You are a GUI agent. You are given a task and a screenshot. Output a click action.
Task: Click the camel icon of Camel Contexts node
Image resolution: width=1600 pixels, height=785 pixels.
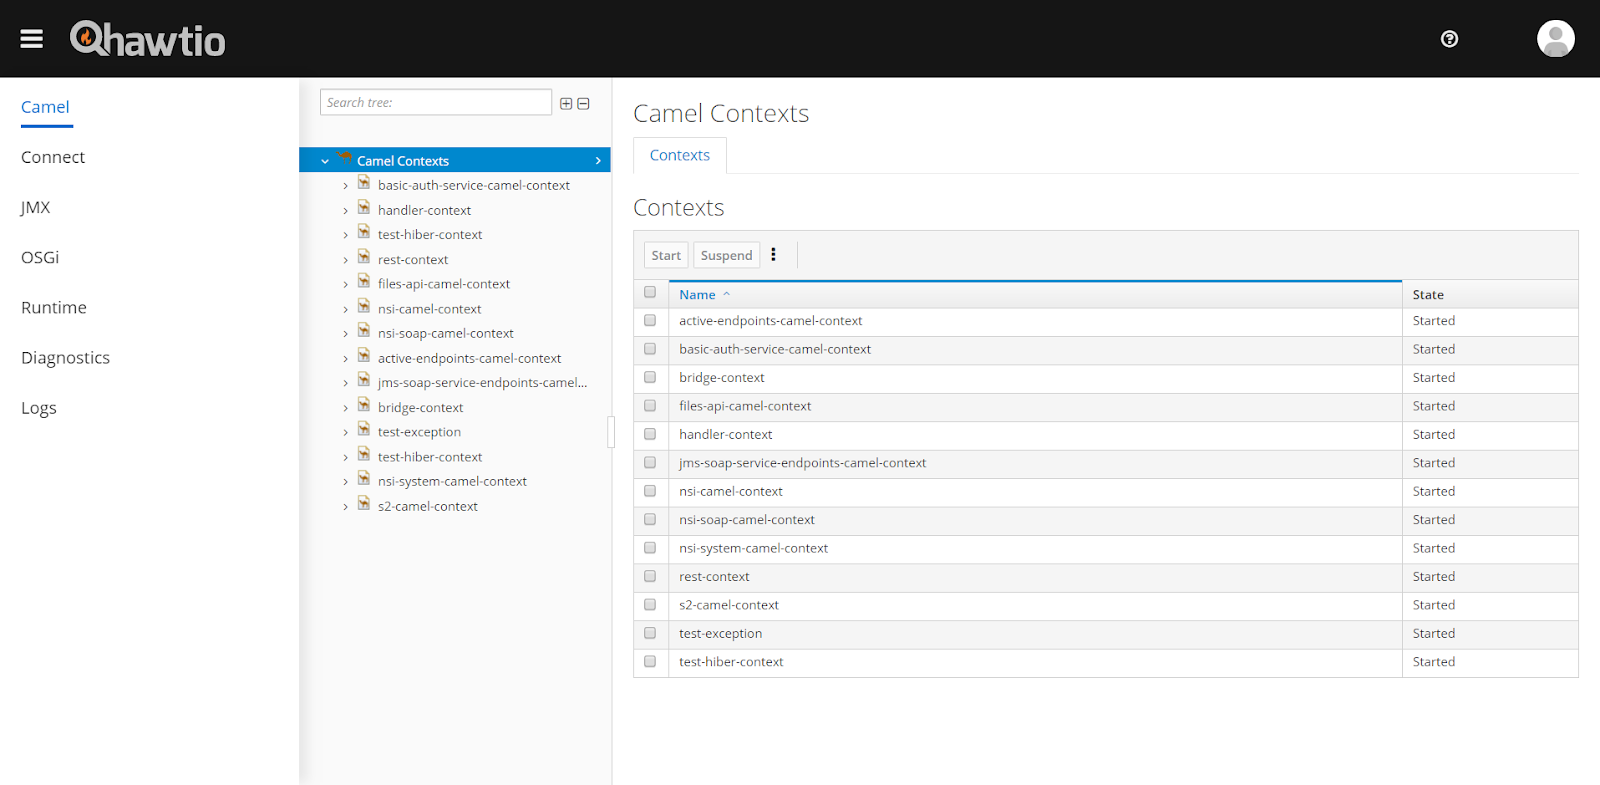tap(345, 159)
